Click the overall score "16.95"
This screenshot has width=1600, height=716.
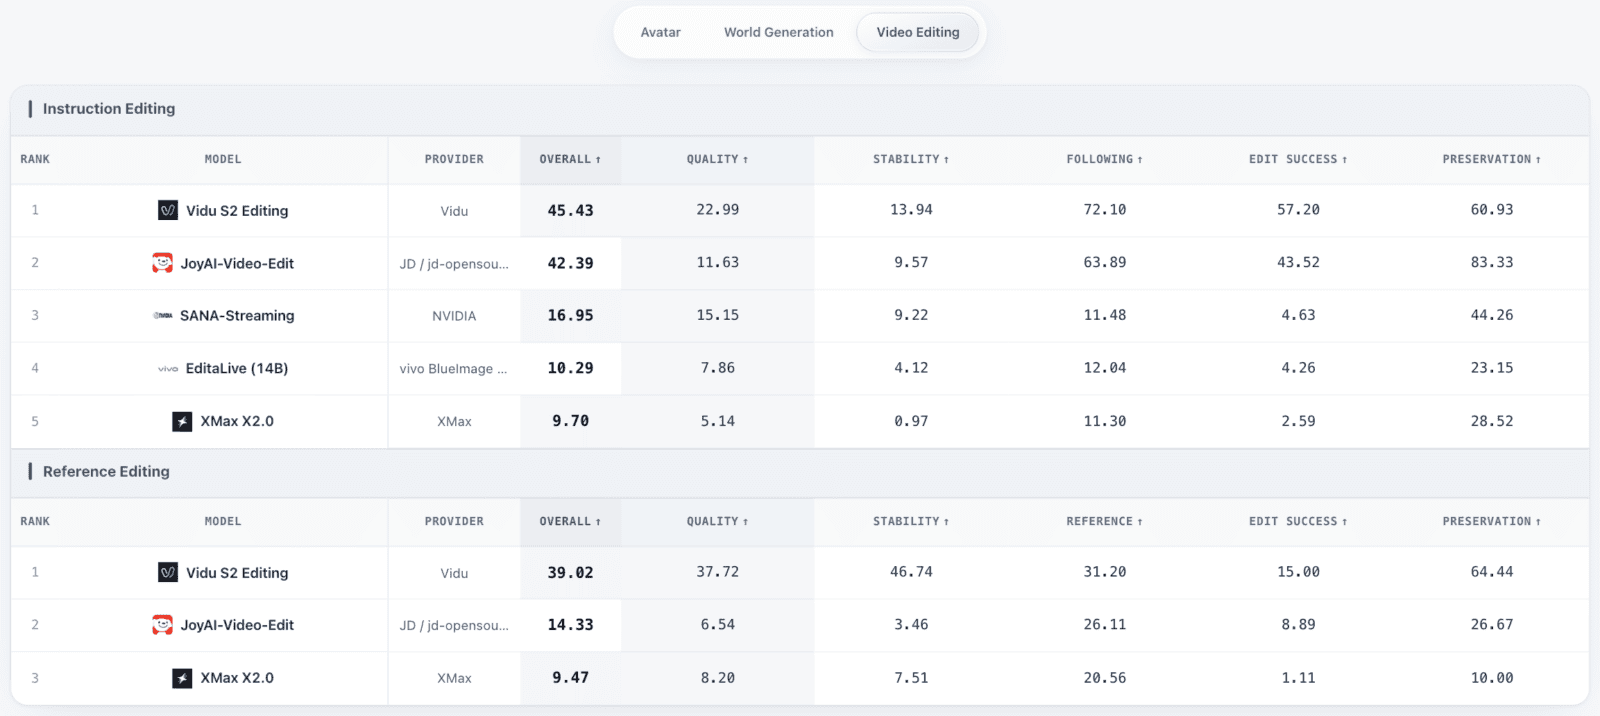point(570,316)
